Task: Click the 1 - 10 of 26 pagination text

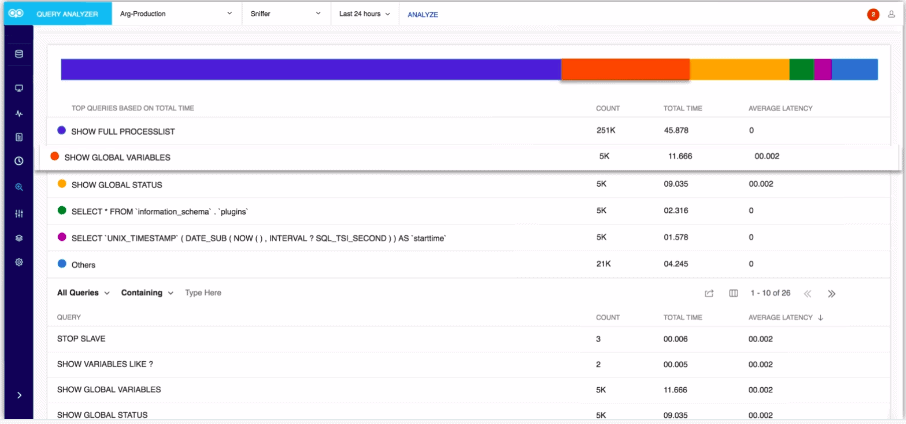Action: coord(770,293)
